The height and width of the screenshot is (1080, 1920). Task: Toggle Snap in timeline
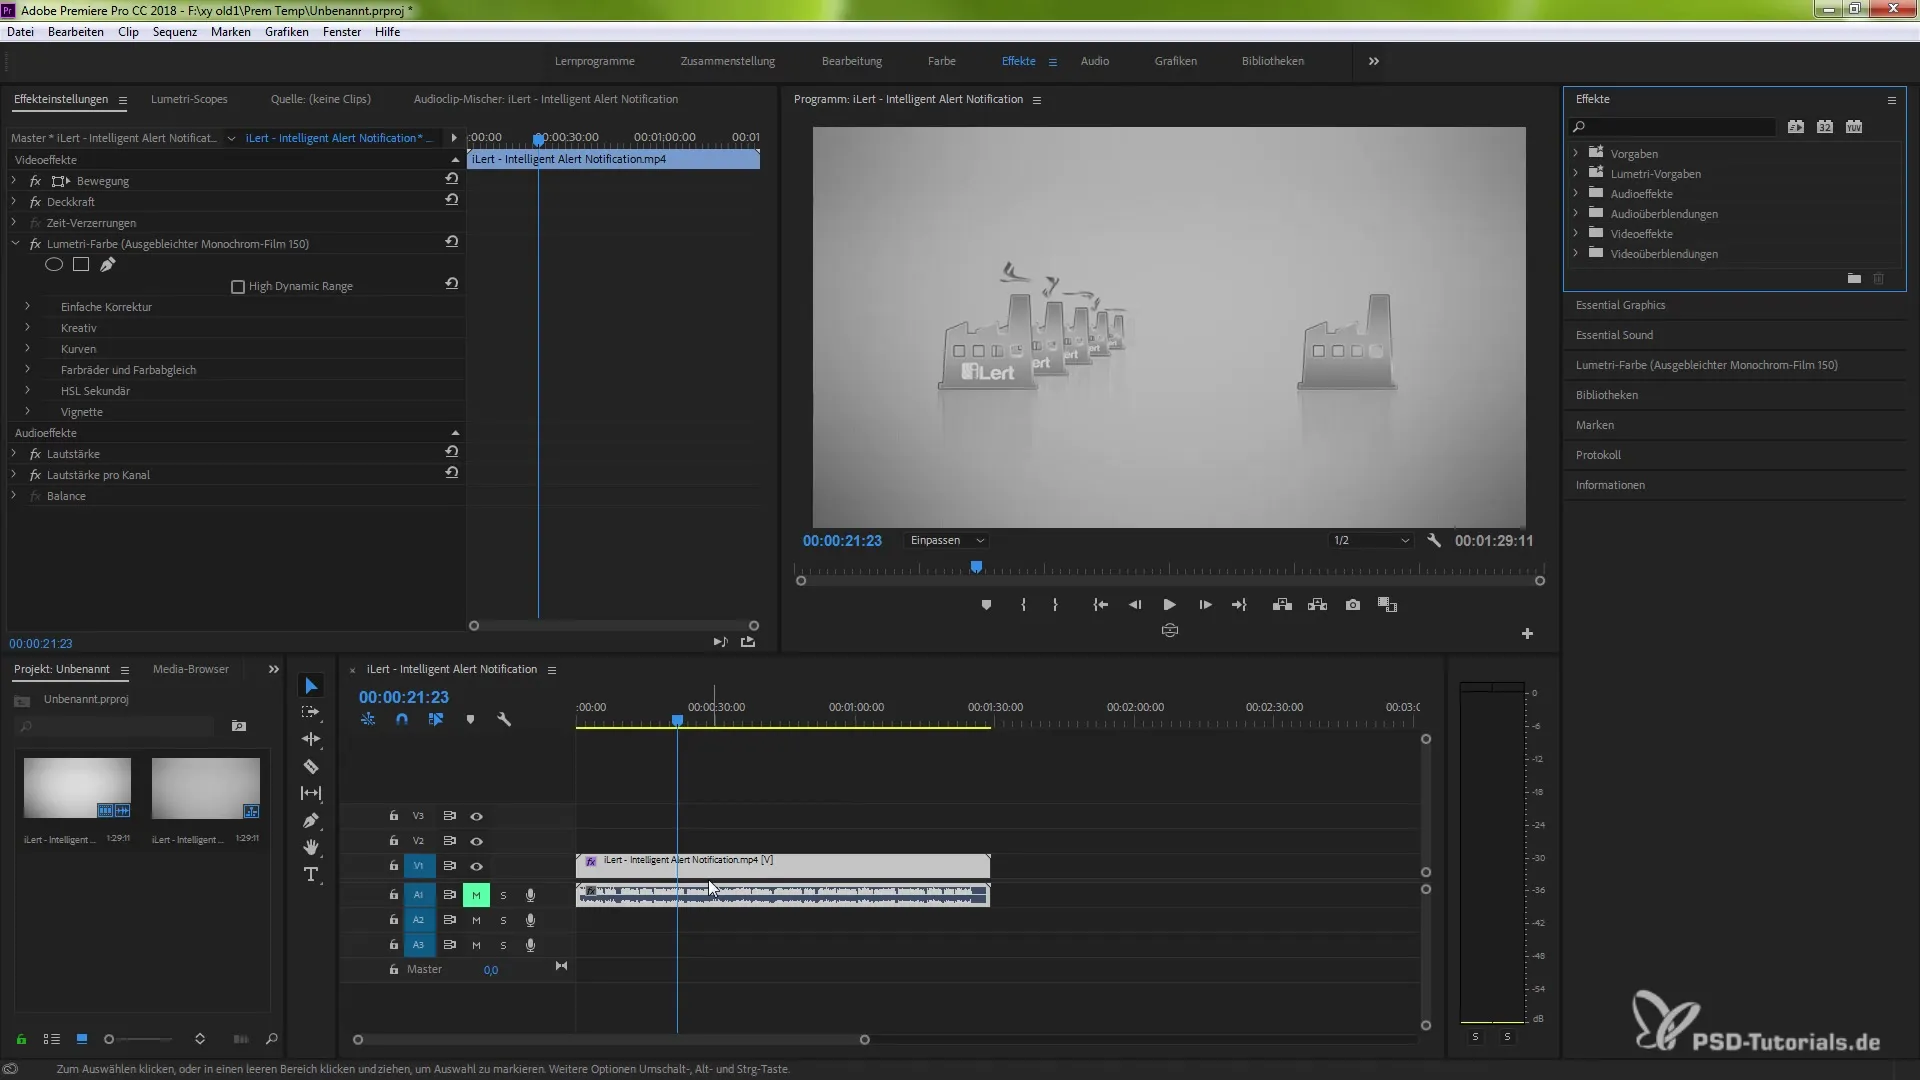click(x=402, y=719)
